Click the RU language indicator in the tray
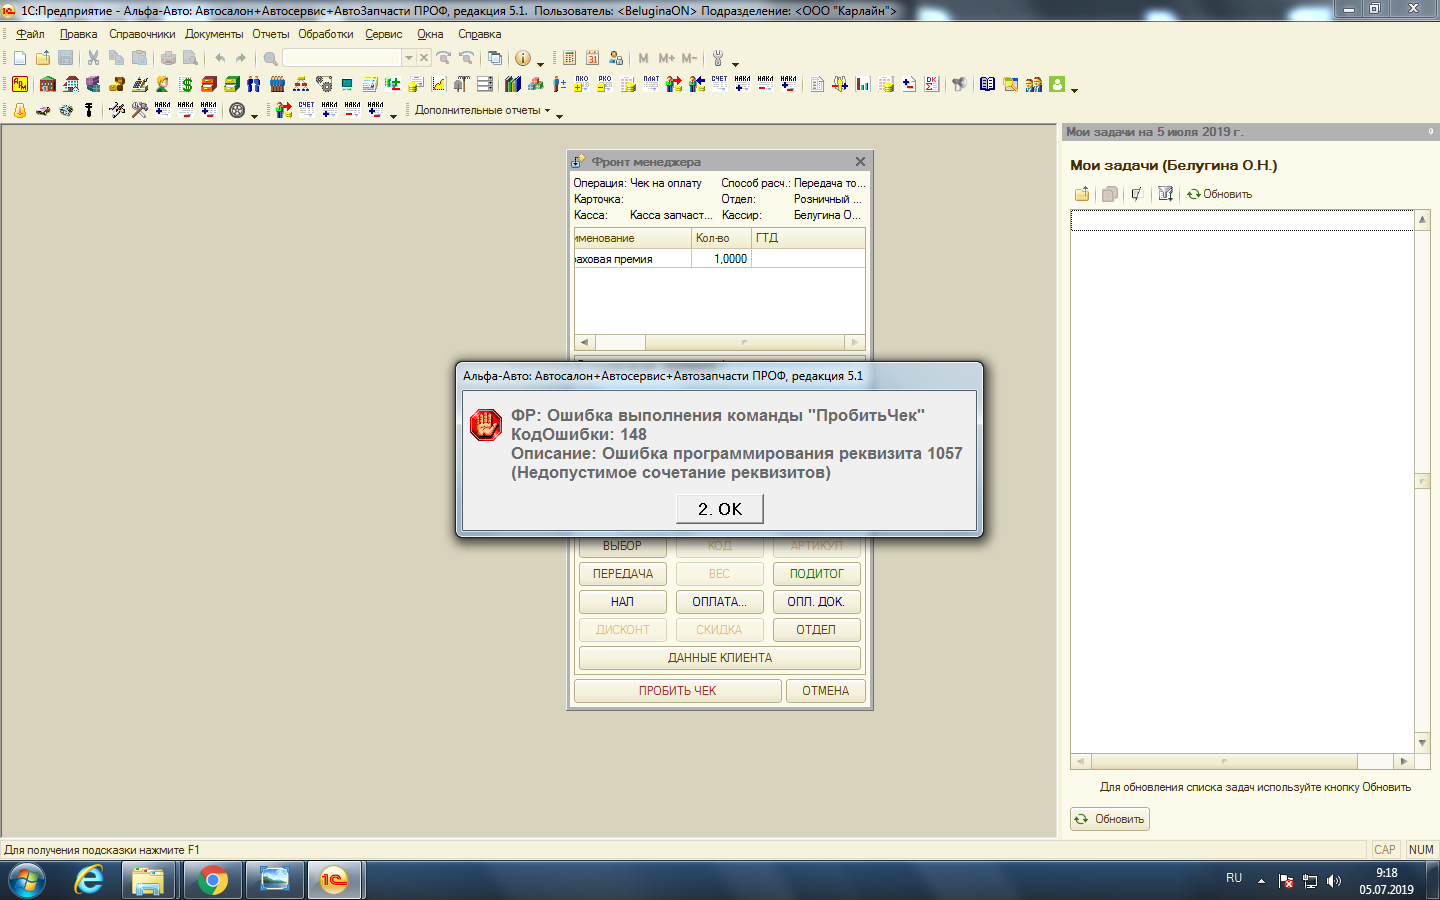 [x=1234, y=878]
